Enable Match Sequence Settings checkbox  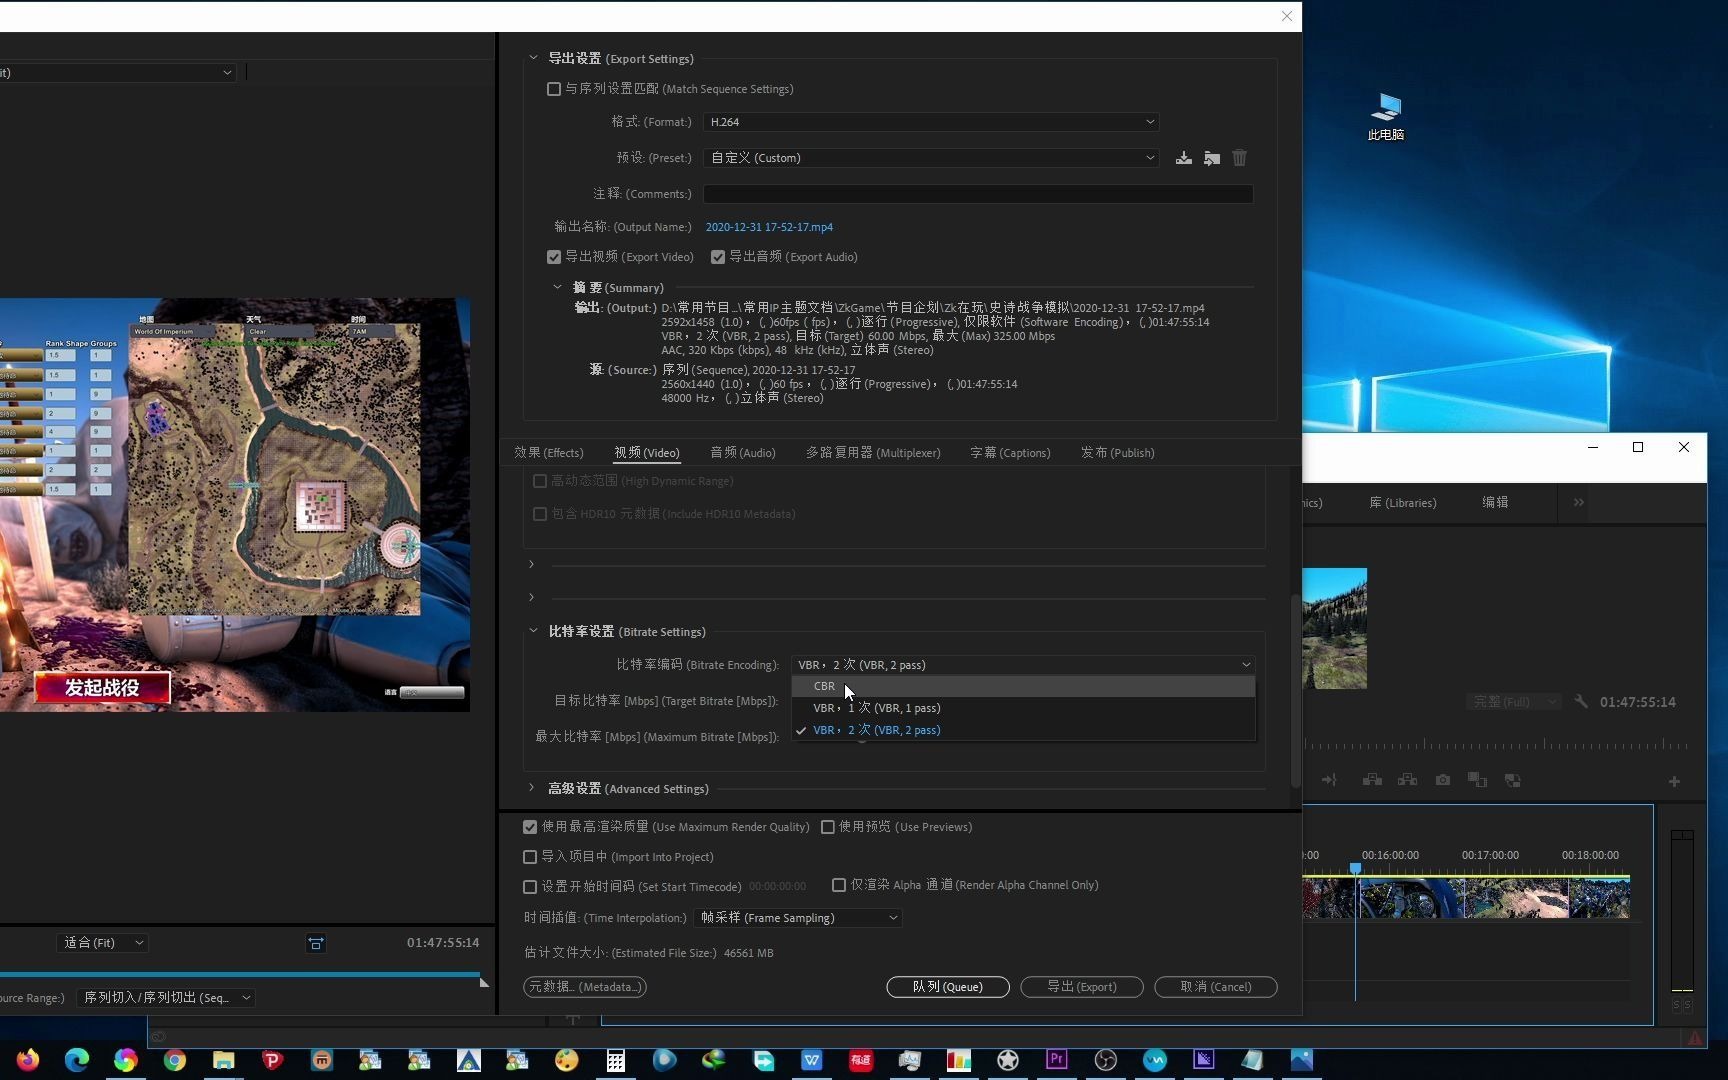[554, 89]
